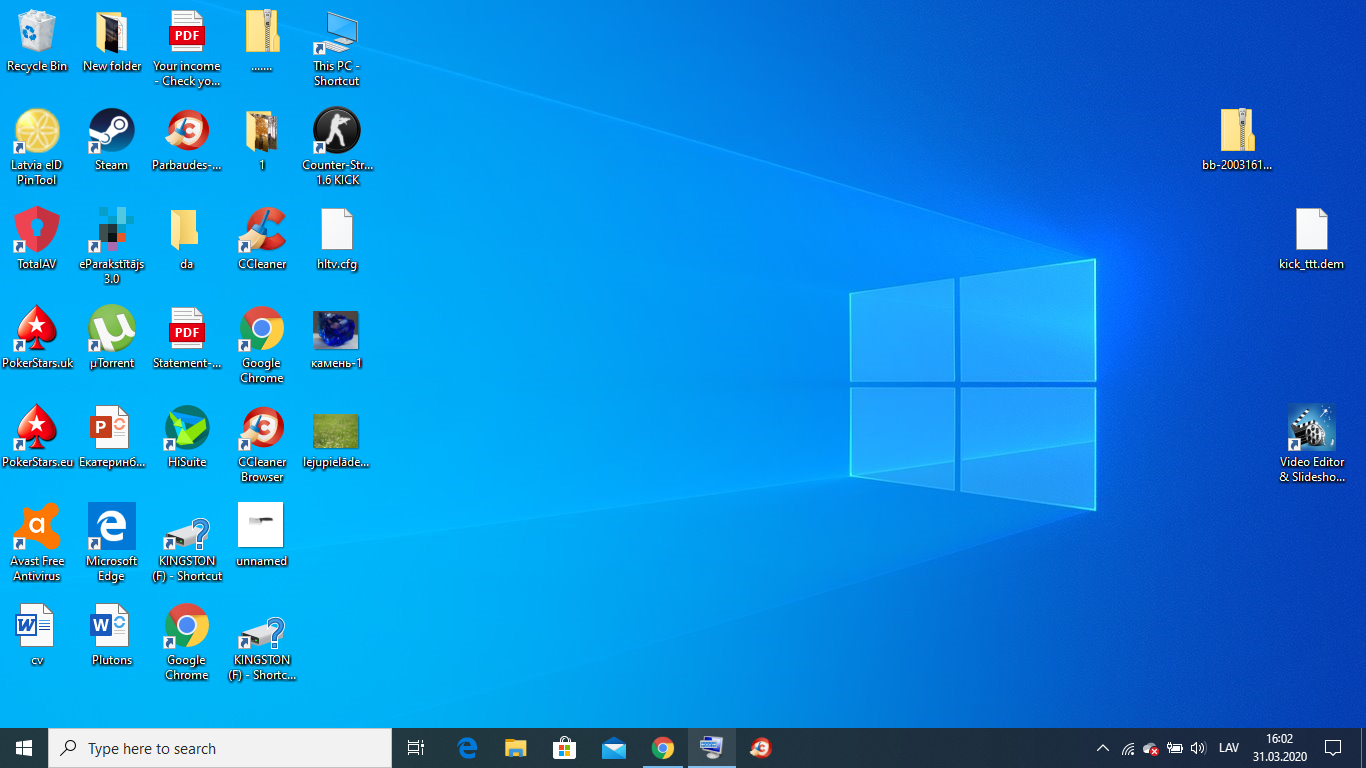Screen dimensions: 1366x768
Task: Open the cv Word document
Action: 37,636
